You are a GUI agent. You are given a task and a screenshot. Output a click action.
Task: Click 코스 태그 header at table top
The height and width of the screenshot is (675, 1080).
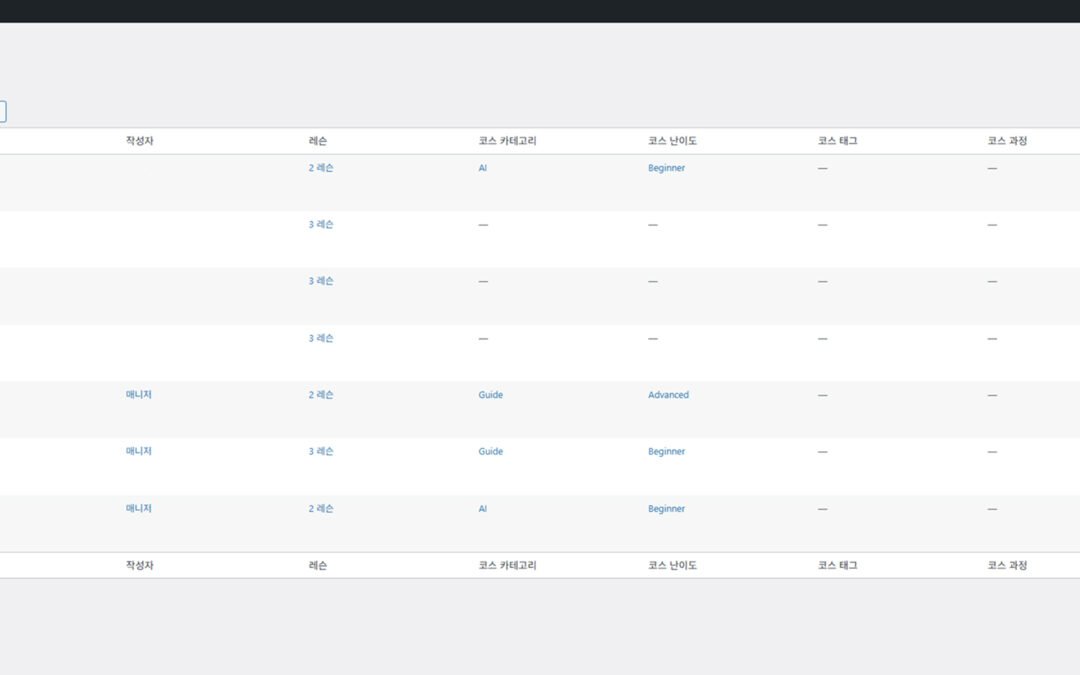coord(838,141)
